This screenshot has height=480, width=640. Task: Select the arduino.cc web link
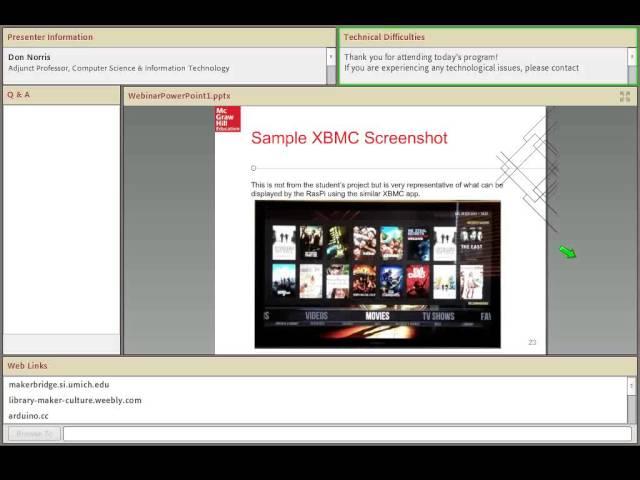coord(28,416)
